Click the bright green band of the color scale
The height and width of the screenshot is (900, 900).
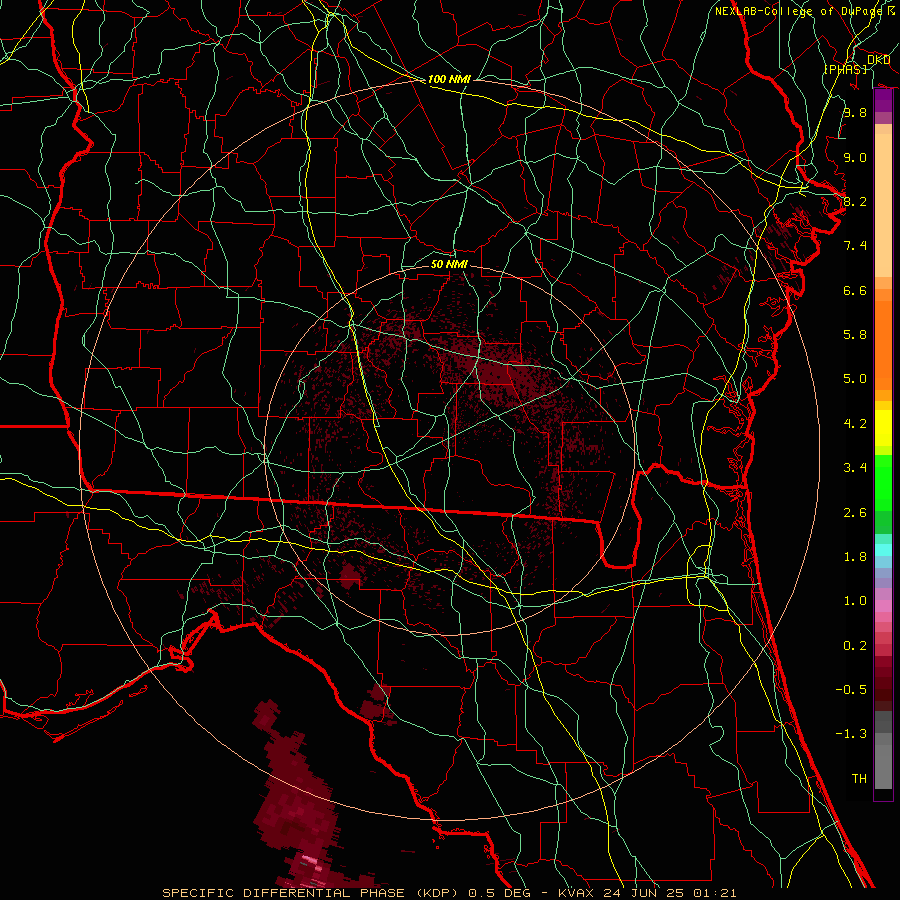tap(883, 482)
